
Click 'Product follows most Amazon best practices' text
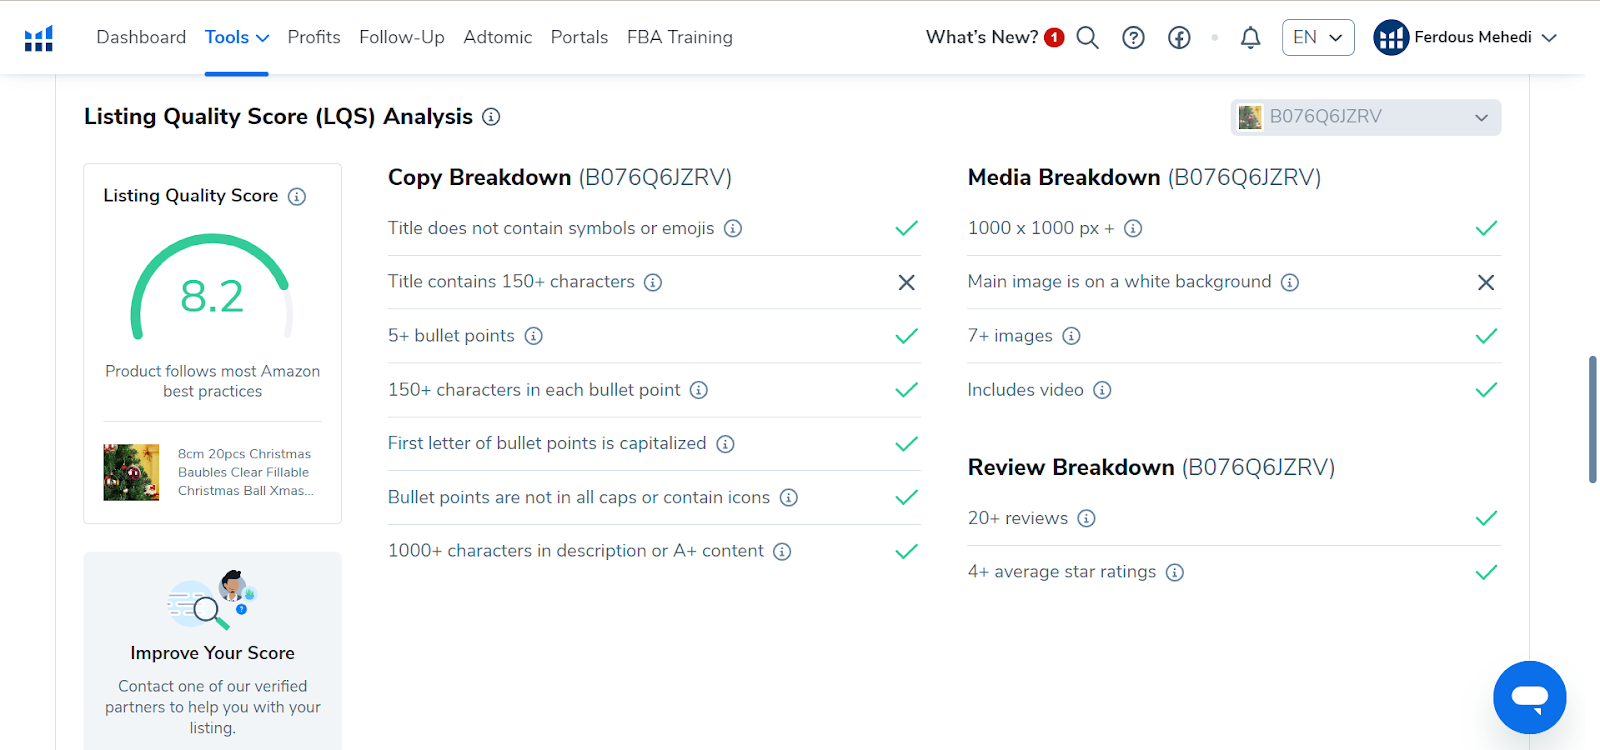(x=213, y=381)
